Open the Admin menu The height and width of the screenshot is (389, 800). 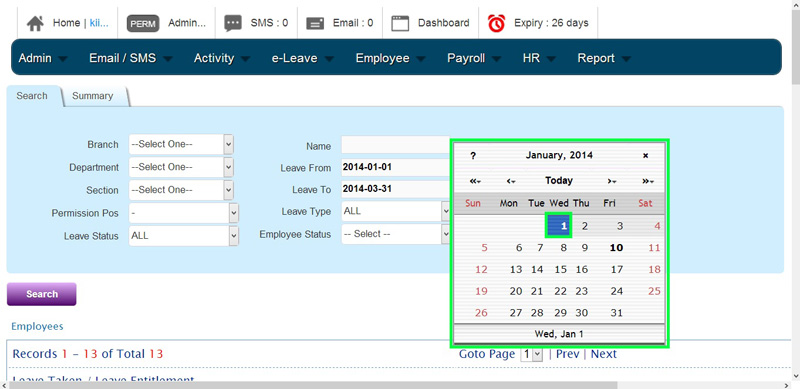click(42, 58)
